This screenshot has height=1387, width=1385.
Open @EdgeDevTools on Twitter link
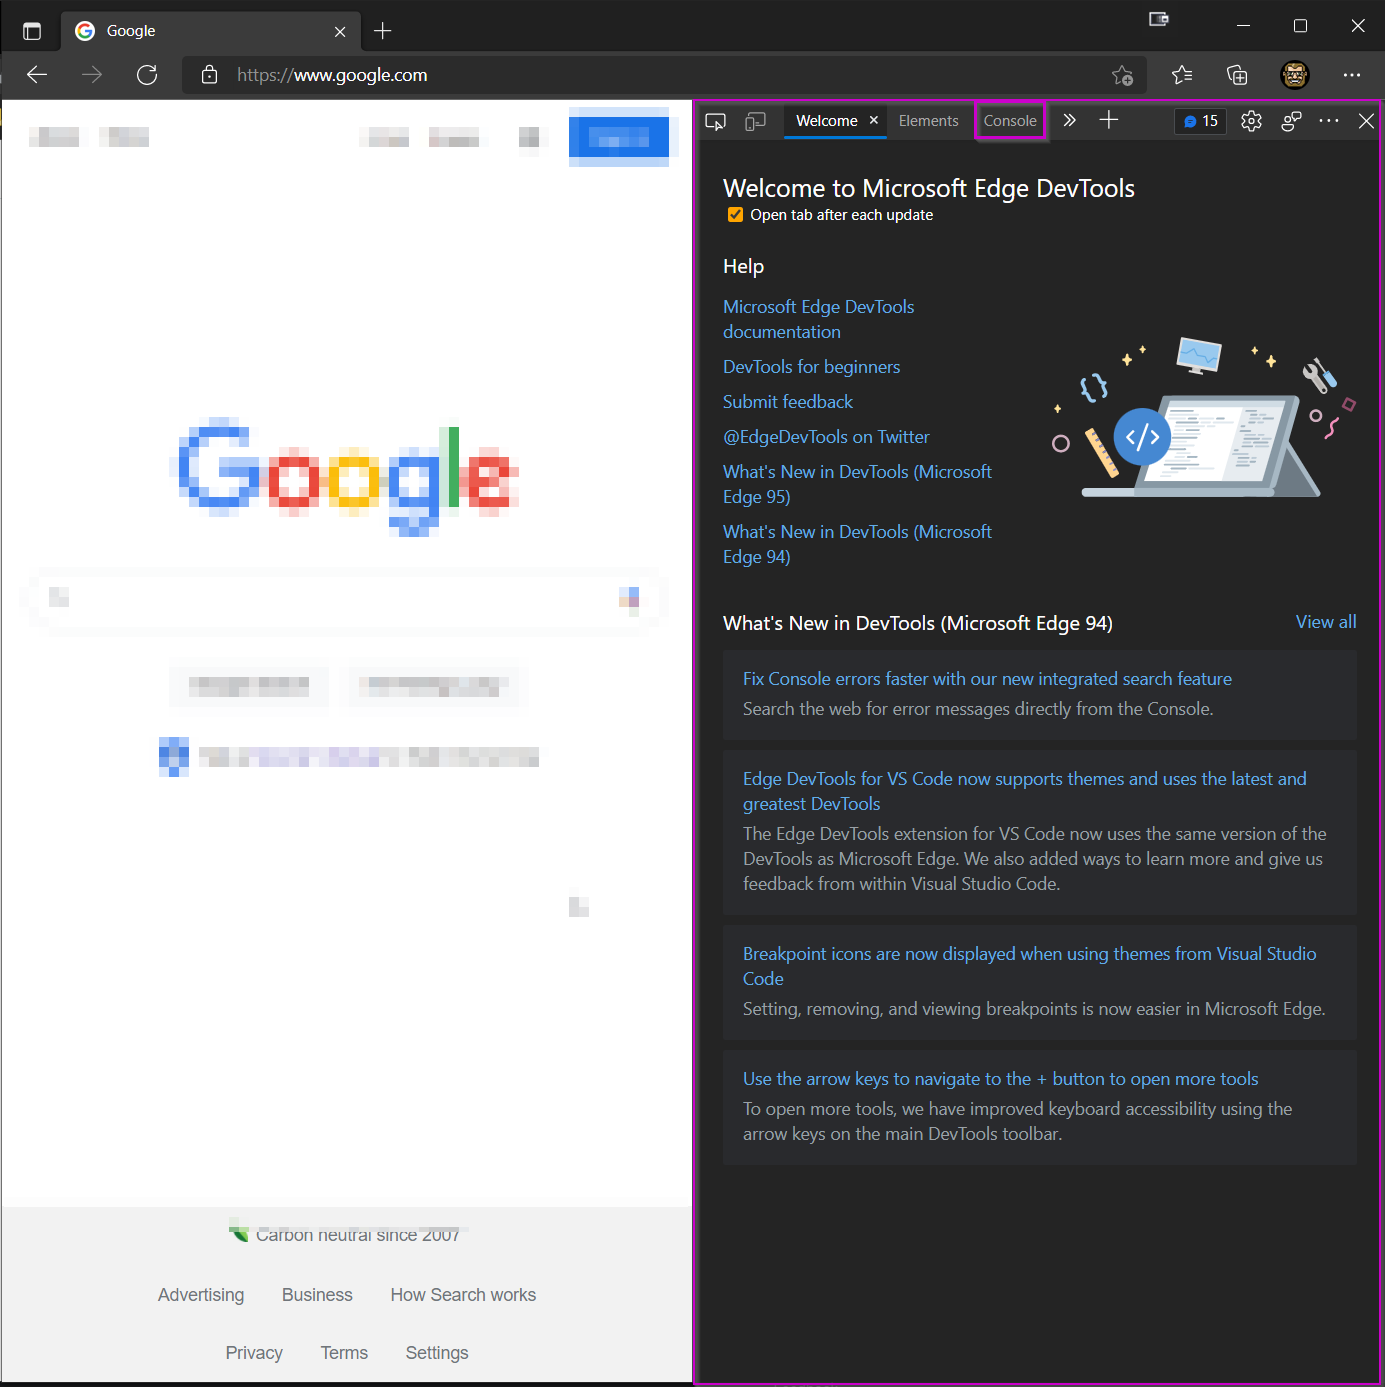826,437
